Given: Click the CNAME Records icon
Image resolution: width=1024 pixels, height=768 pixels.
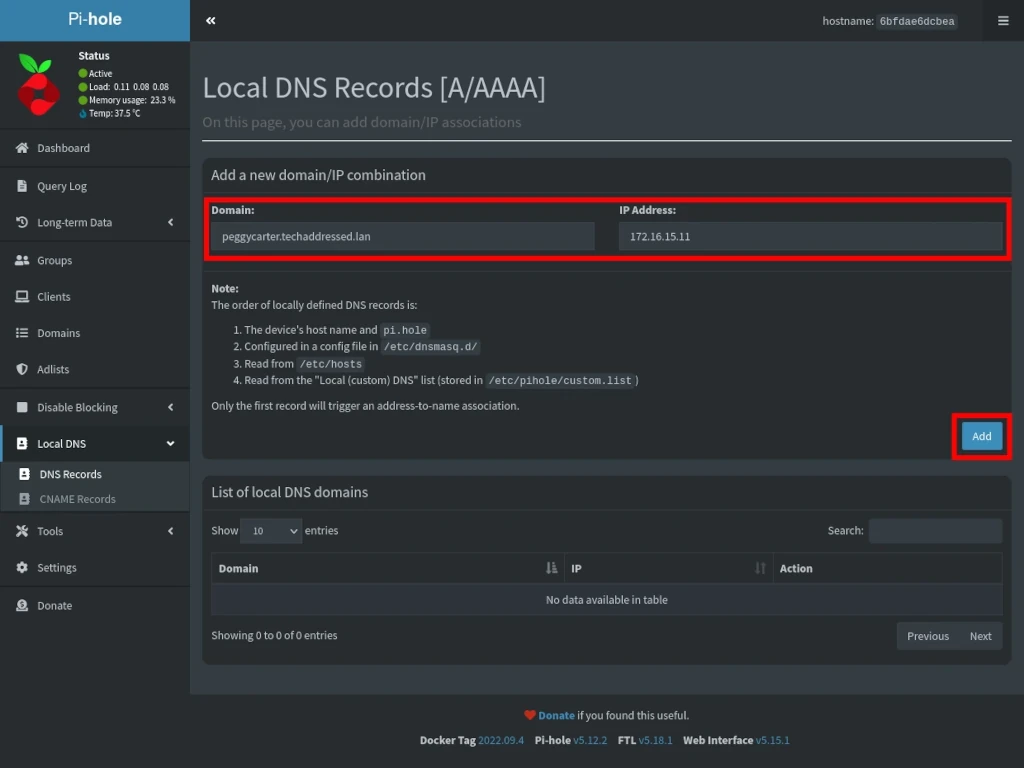Looking at the screenshot, I should point(24,499).
